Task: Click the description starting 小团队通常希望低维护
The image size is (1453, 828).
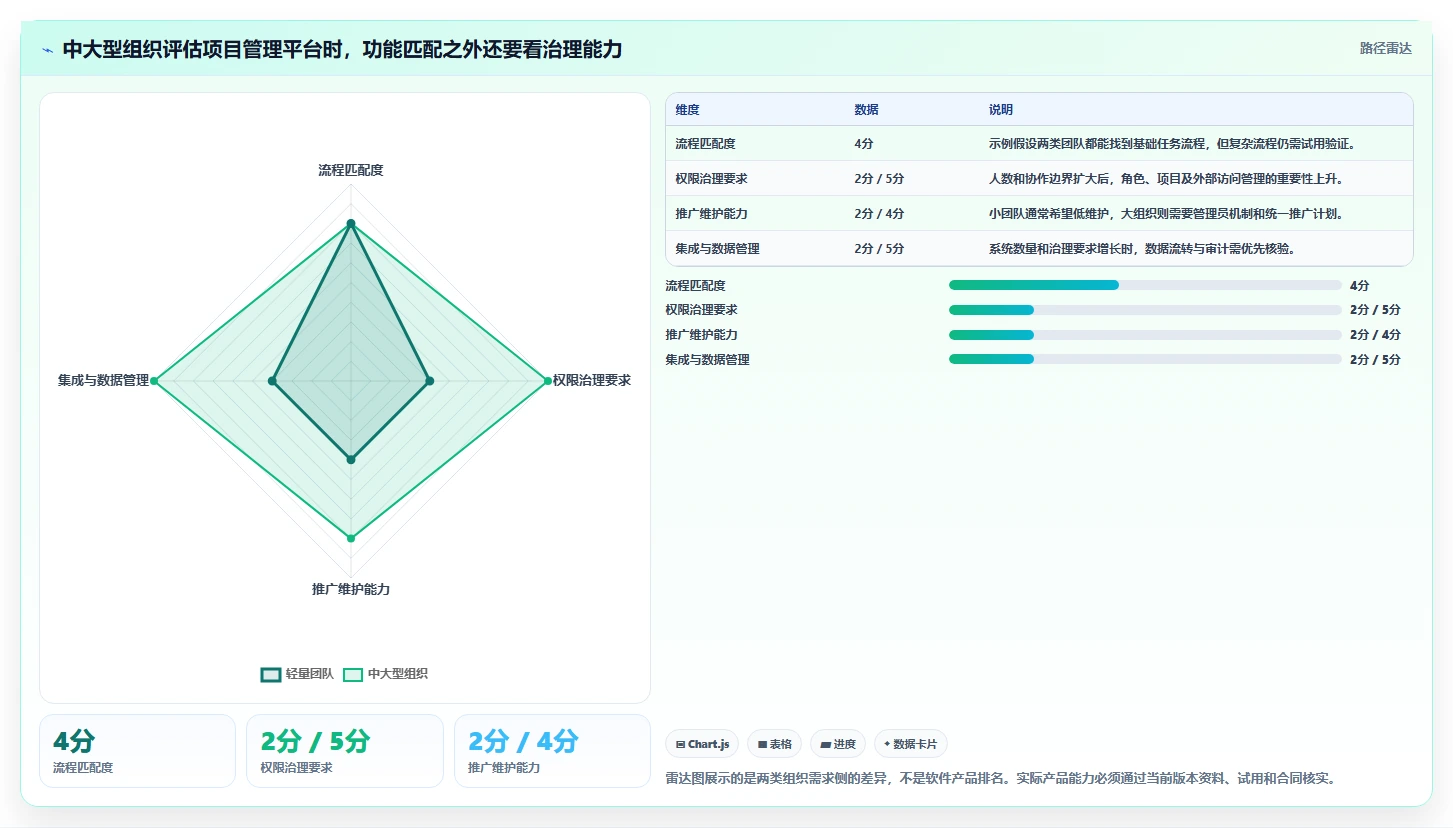Action: tap(1166, 214)
